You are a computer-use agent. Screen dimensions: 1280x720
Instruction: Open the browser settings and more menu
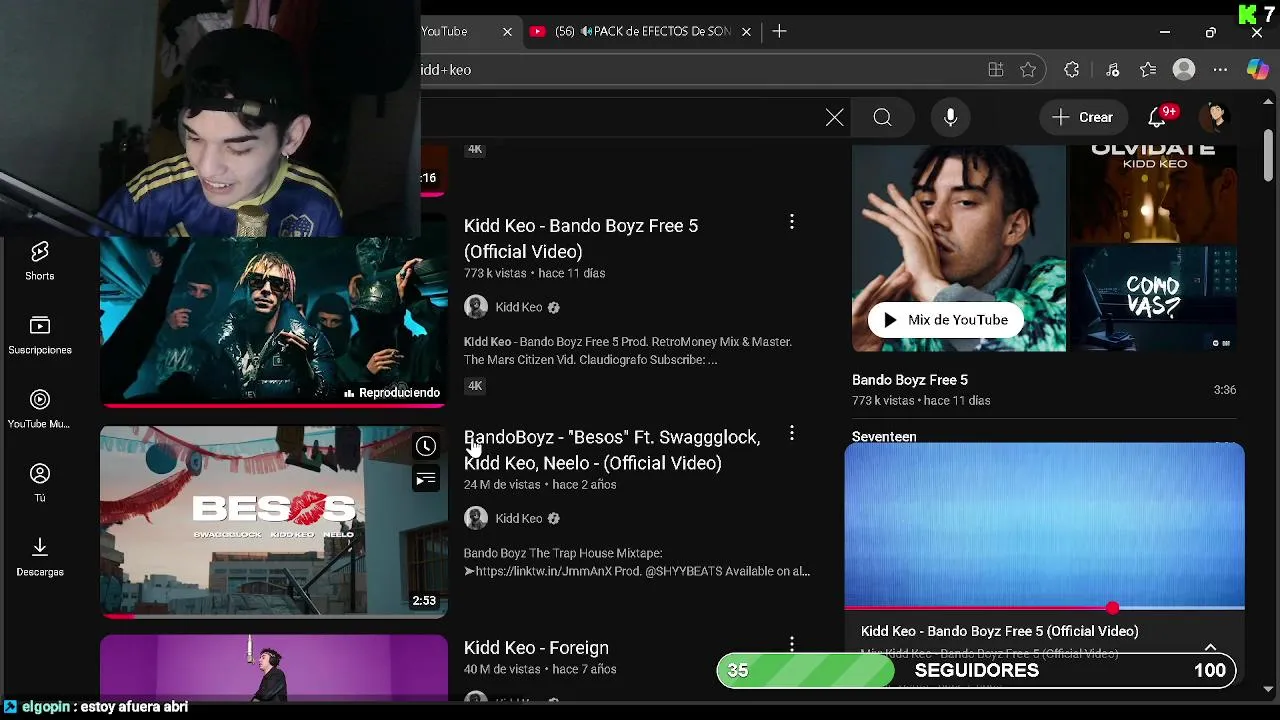(x=1220, y=69)
